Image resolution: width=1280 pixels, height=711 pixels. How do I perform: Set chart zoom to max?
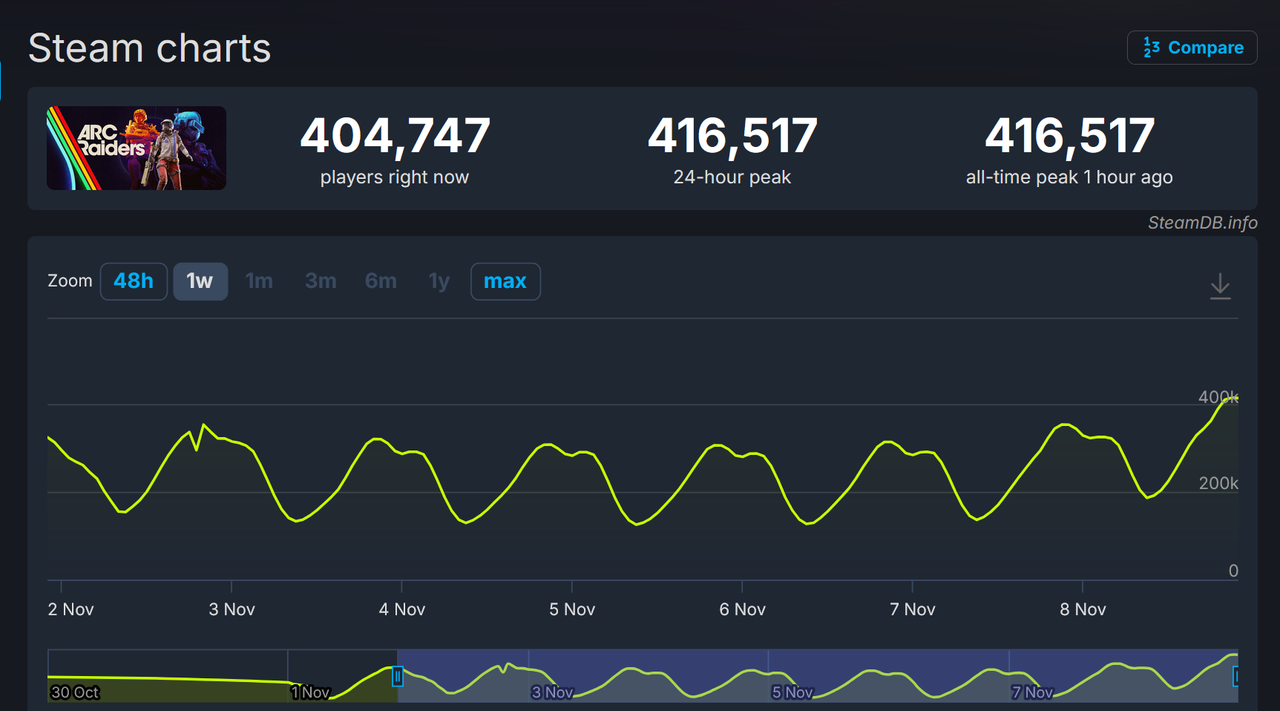pyautogui.click(x=505, y=281)
